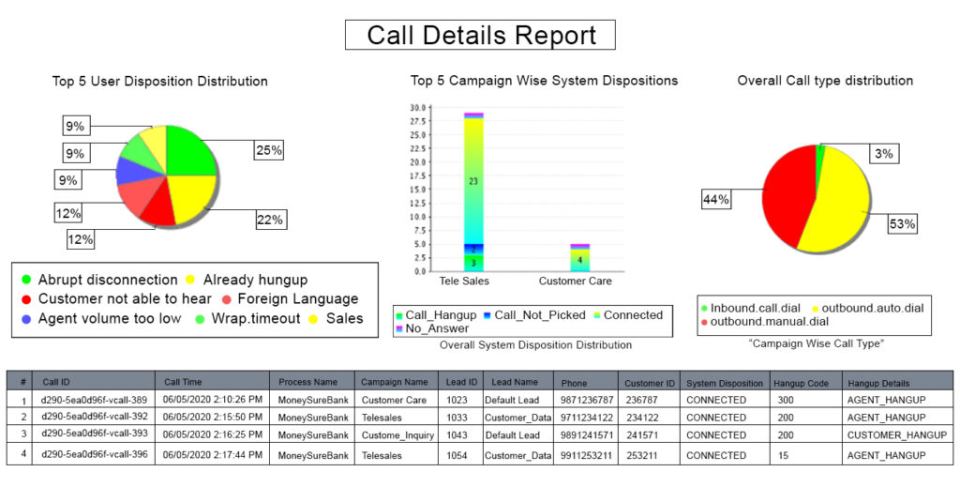Select the outbound.manual.dial red legend dot

pyautogui.click(x=705, y=321)
